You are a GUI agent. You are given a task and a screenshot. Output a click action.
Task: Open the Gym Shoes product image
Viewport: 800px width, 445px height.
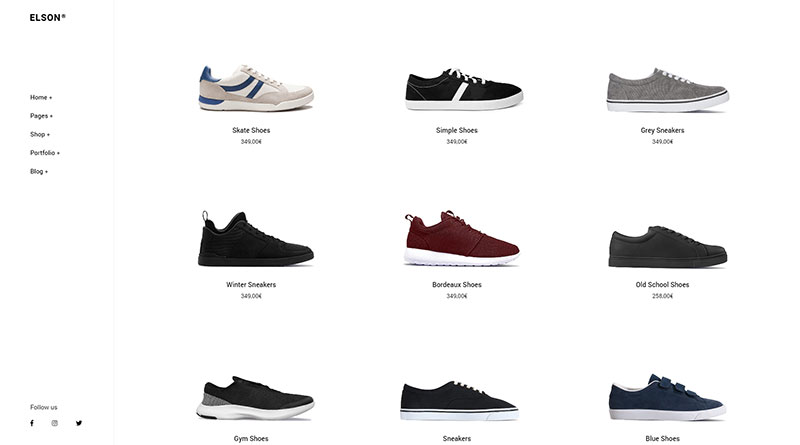click(x=255, y=398)
